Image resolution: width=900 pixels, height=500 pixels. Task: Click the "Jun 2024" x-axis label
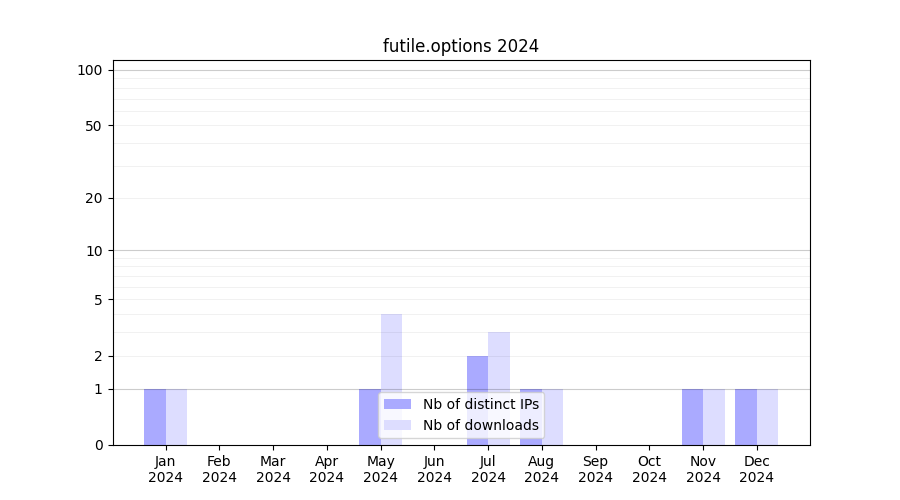[434, 469]
